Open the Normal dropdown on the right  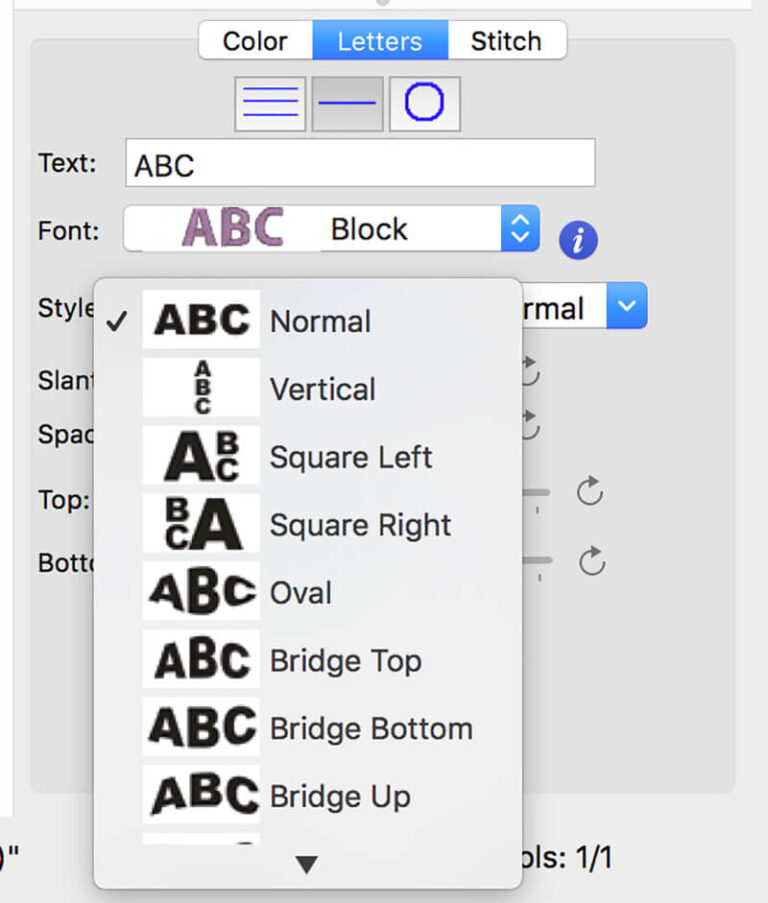click(627, 307)
